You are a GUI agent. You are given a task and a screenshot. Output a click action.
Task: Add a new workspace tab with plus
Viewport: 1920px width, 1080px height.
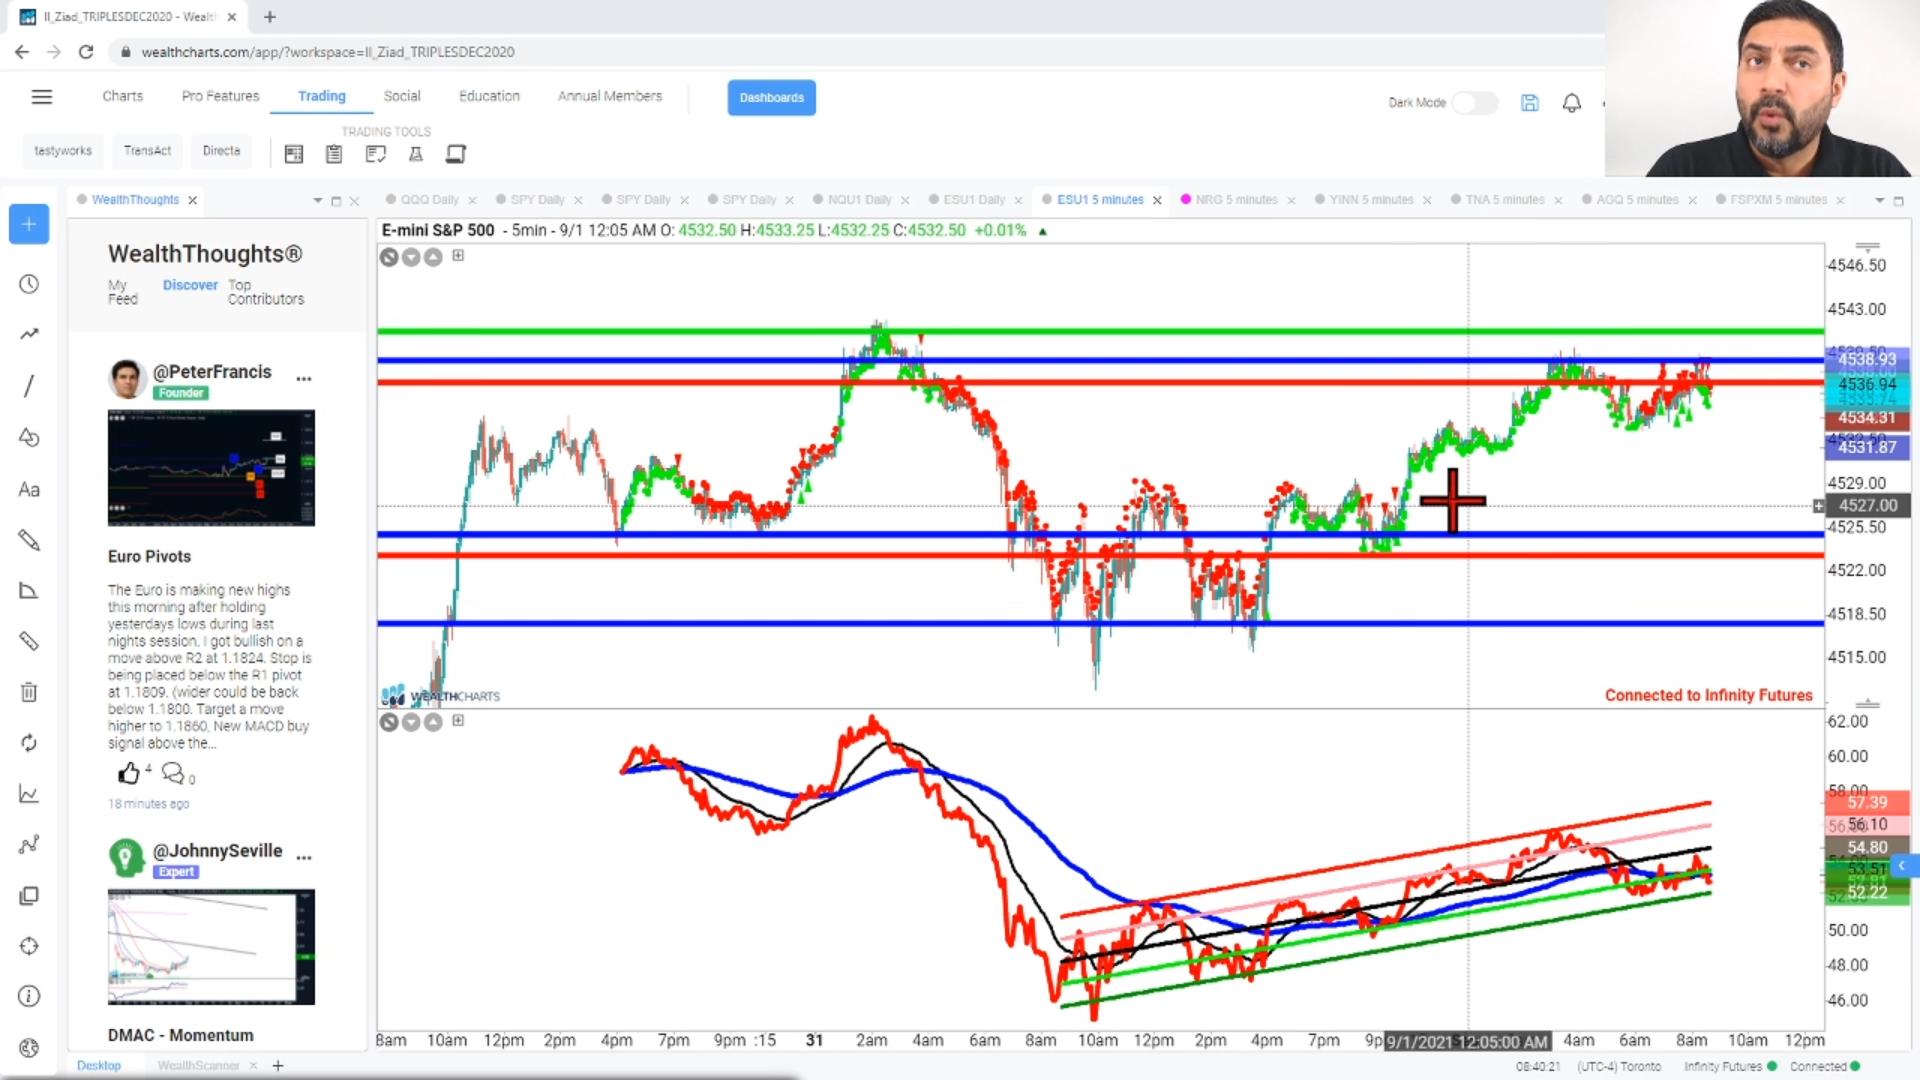(x=278, y=1066)
